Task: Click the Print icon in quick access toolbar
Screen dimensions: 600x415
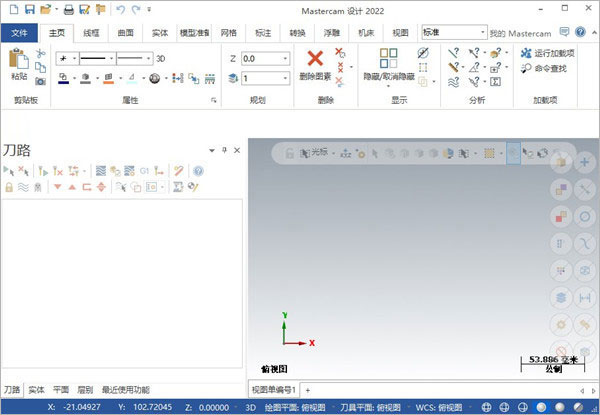Action: pos(69,10)
